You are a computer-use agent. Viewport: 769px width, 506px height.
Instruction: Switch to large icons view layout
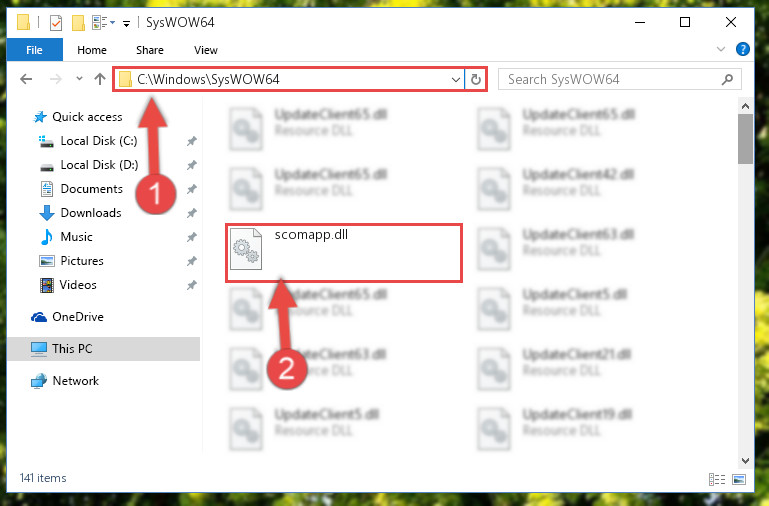click(x=739, y=479)
